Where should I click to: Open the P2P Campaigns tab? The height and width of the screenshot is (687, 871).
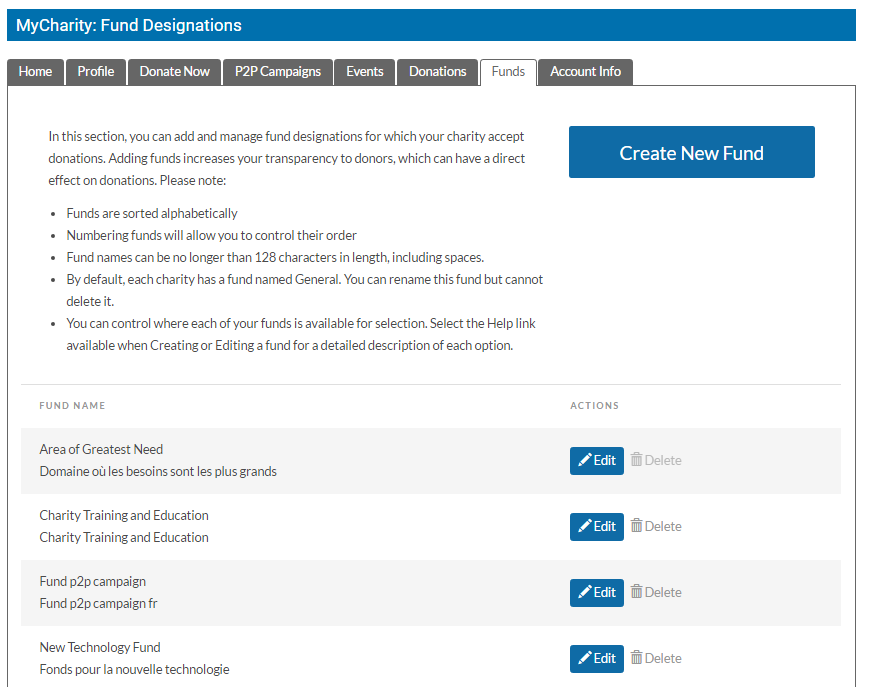(278, 72)
